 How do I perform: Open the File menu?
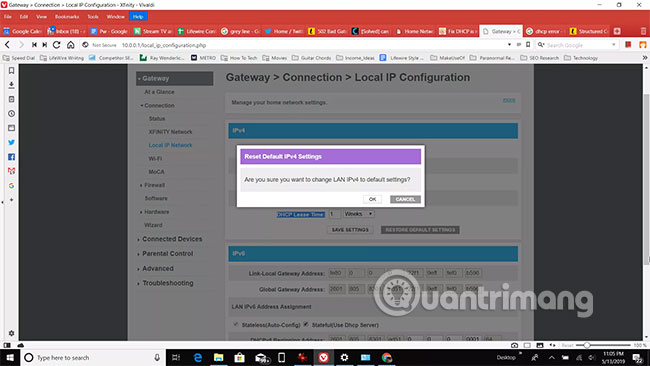click(x=8, y=17)
